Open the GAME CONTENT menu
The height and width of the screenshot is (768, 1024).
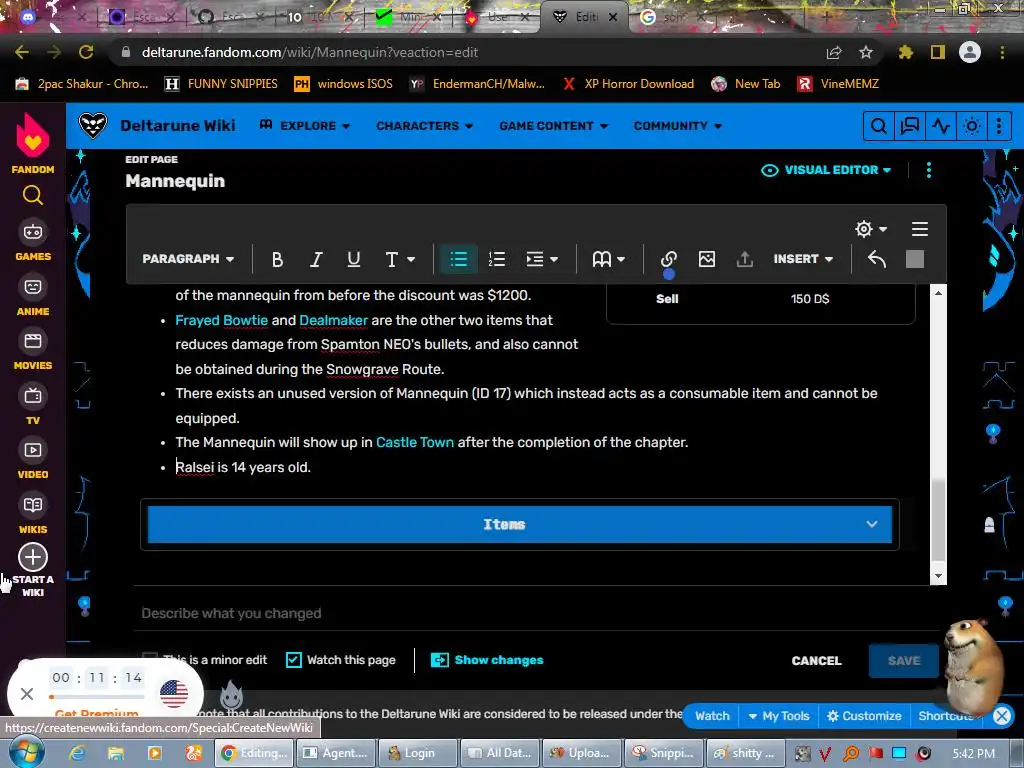[553, 125]
